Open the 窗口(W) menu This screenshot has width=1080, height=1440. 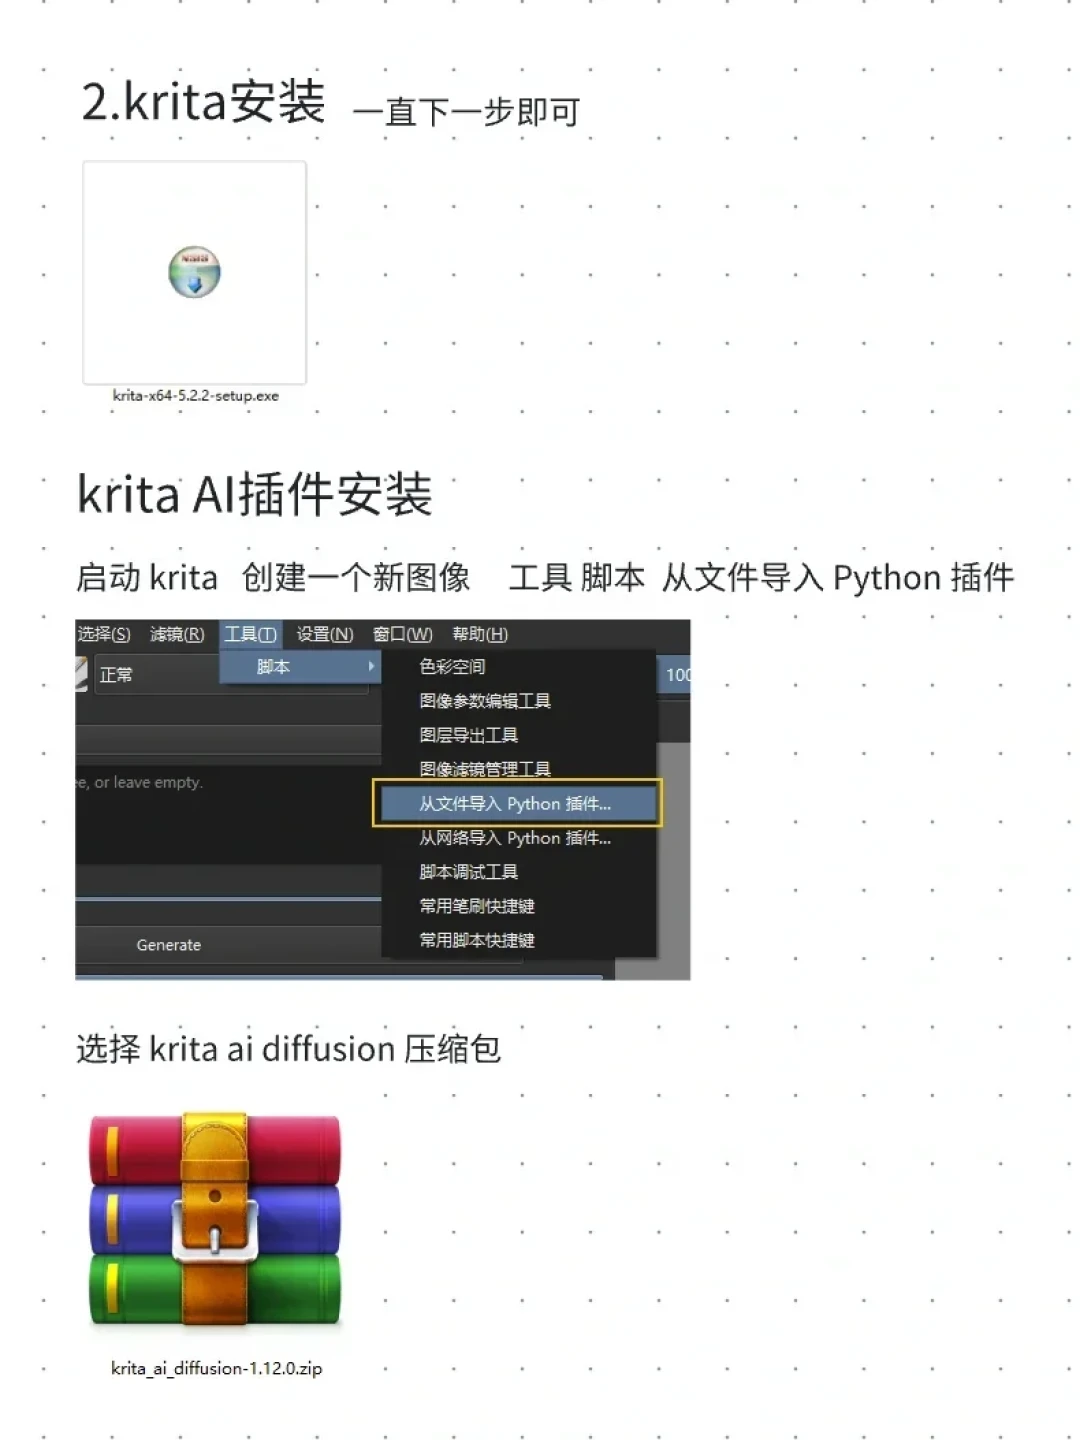(x=402, y=634)
